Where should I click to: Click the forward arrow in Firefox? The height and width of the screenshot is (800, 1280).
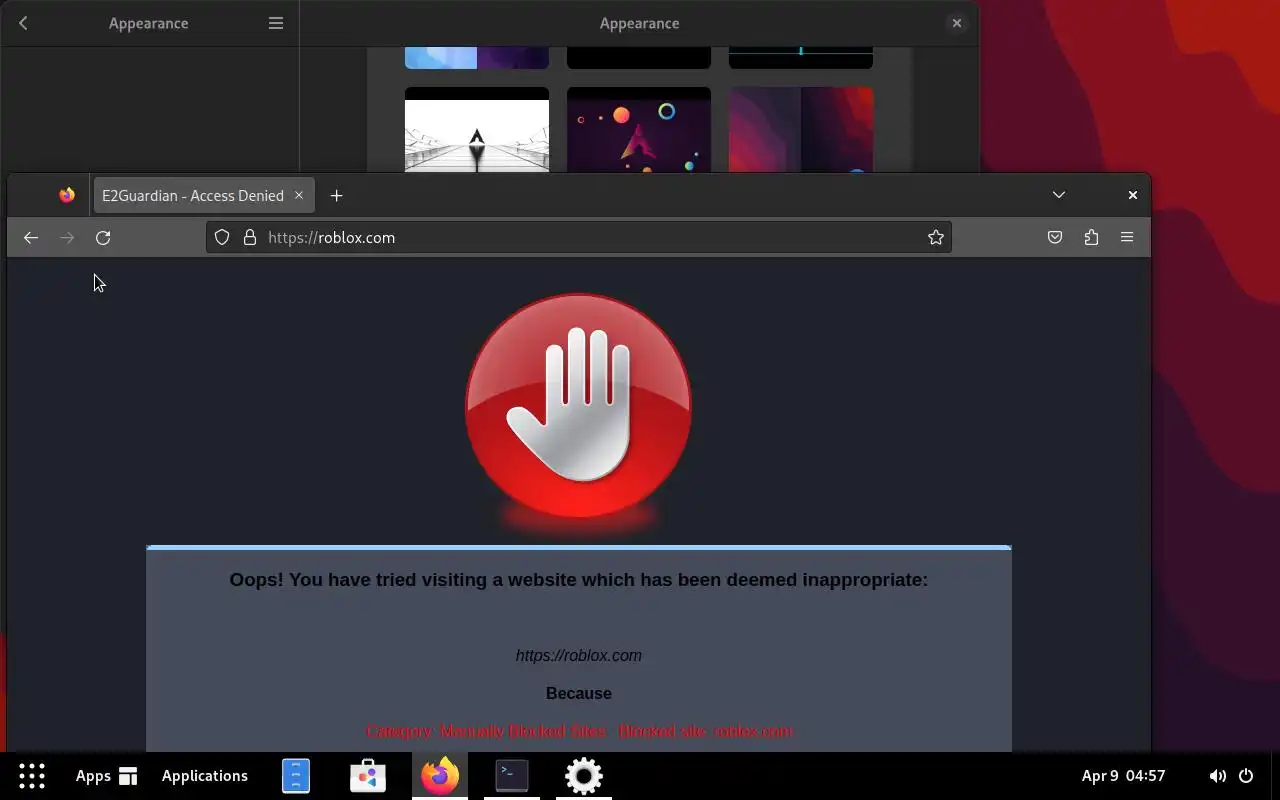tap(67, 237)
